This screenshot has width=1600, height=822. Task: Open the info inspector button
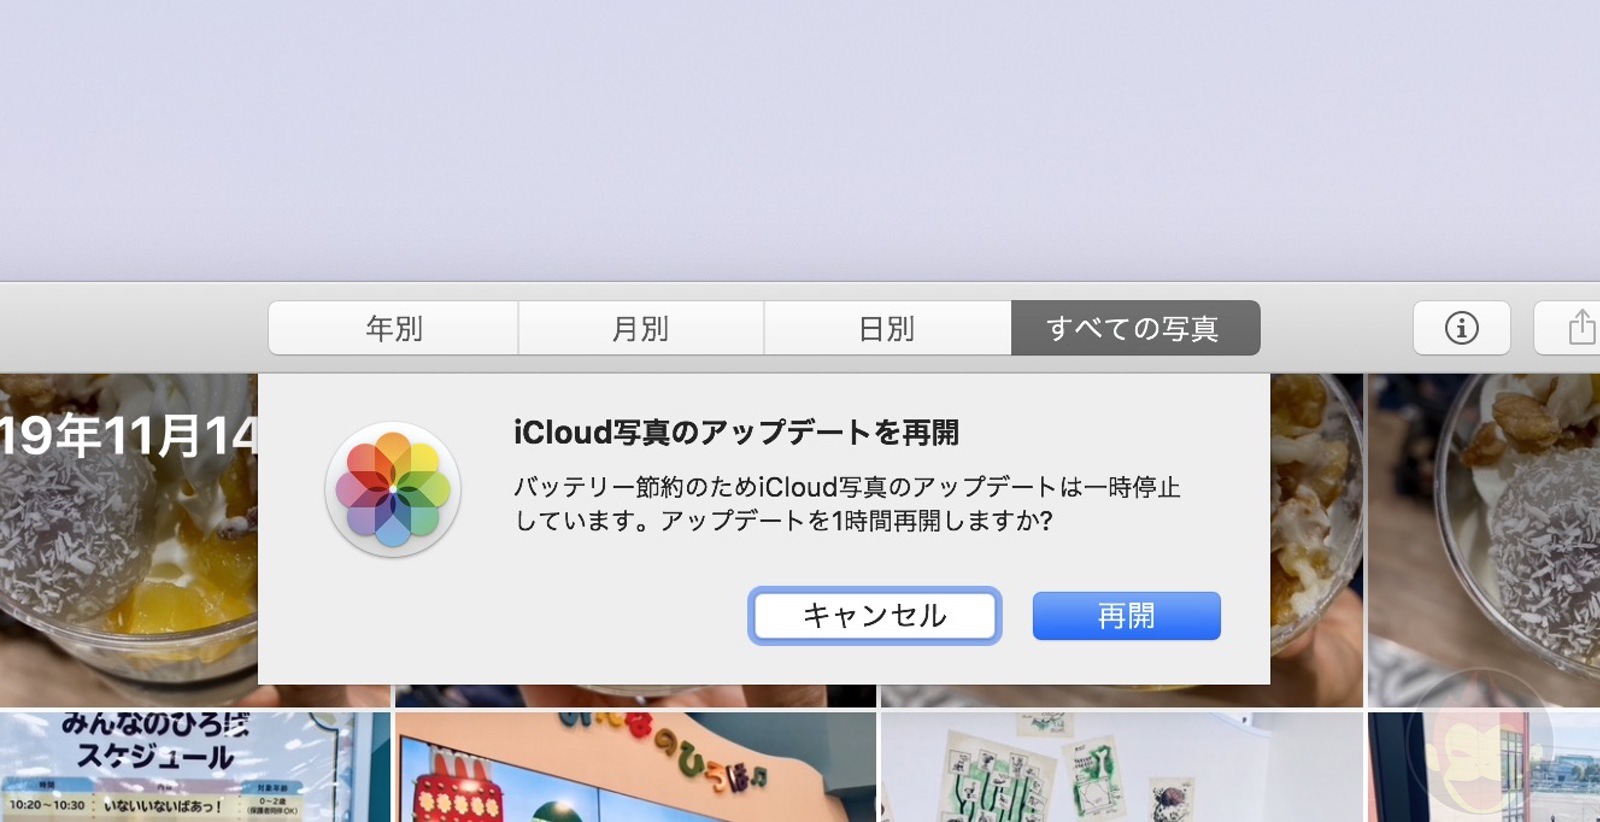click(1461, 328)
